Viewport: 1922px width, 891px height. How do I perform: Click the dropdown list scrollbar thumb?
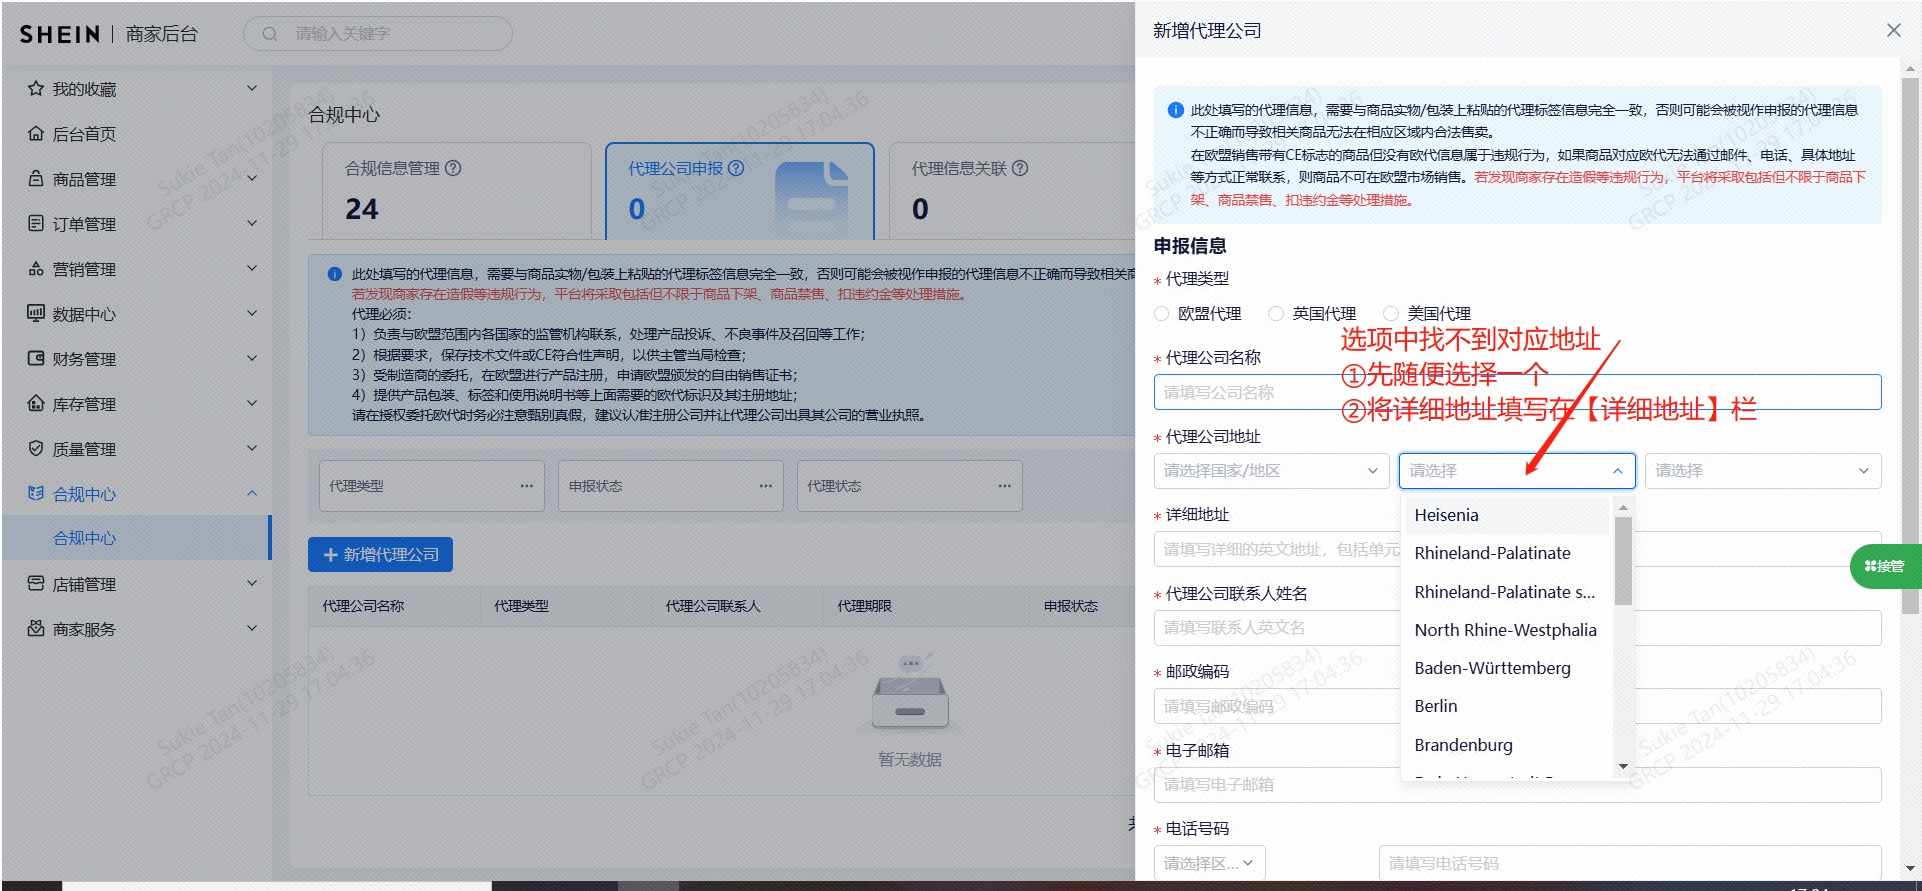[x=1623, y=560]
